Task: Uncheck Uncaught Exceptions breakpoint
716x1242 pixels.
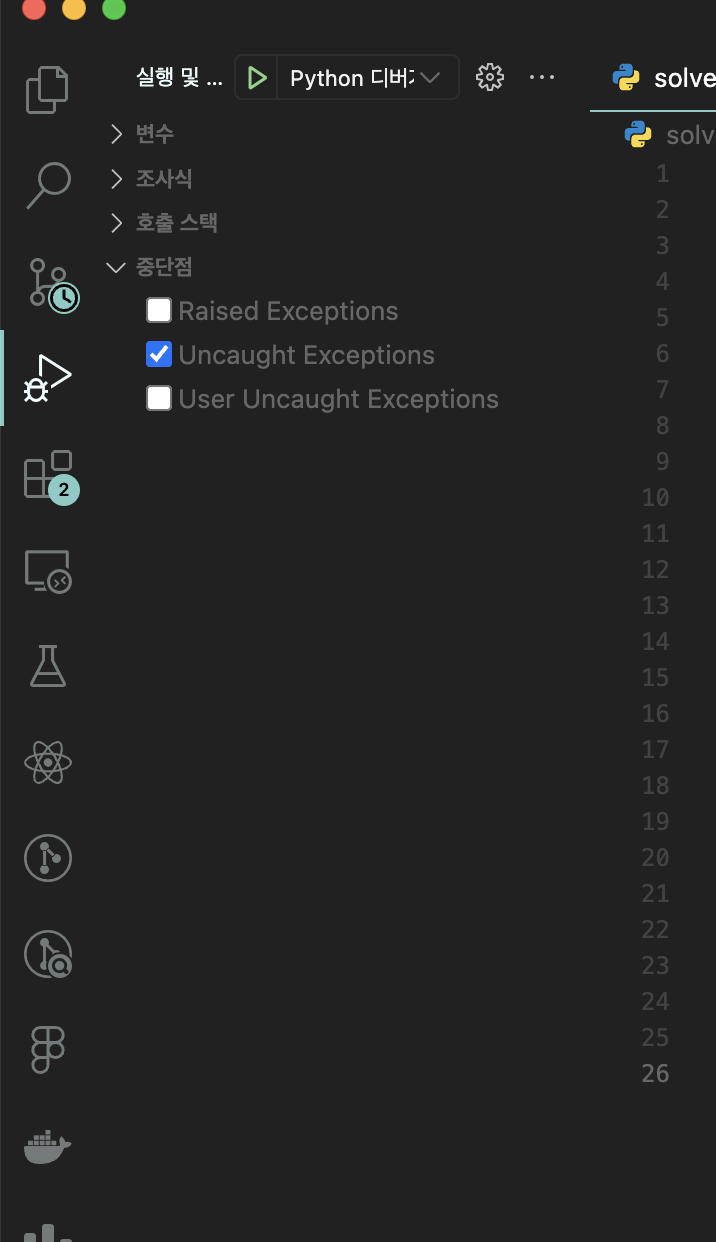Action: [x=159, y=355]
